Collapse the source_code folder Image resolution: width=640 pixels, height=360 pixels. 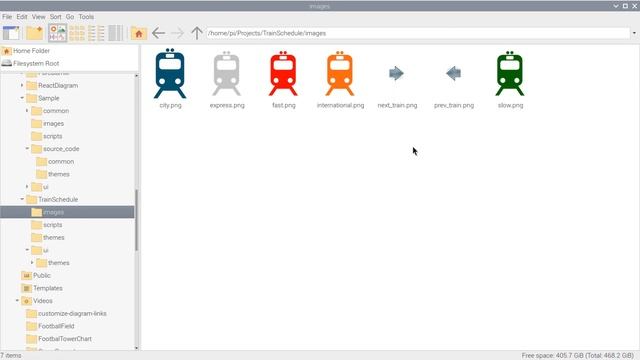(x=27, y=149)
